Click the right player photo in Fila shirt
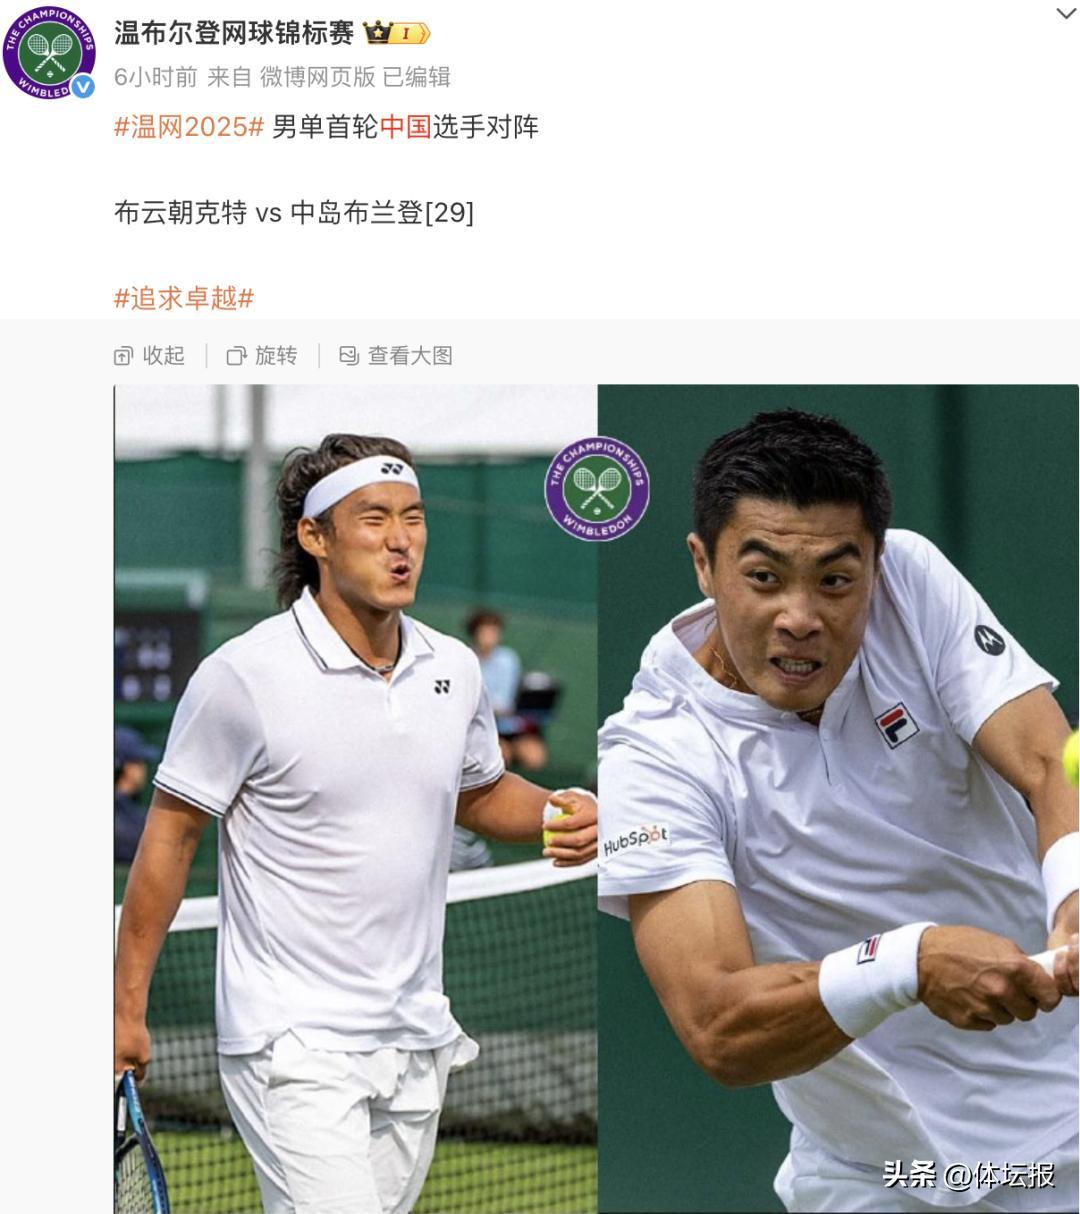The image size is (1080, 1214). [838, 799]
